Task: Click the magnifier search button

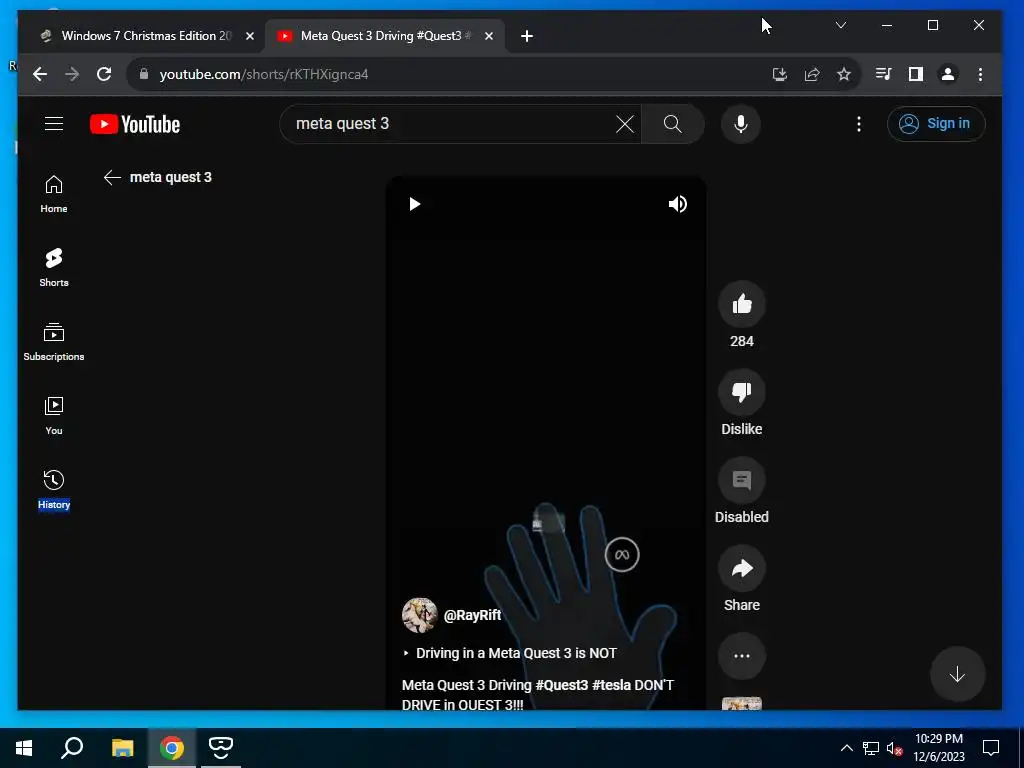Action: coord(673,124)
